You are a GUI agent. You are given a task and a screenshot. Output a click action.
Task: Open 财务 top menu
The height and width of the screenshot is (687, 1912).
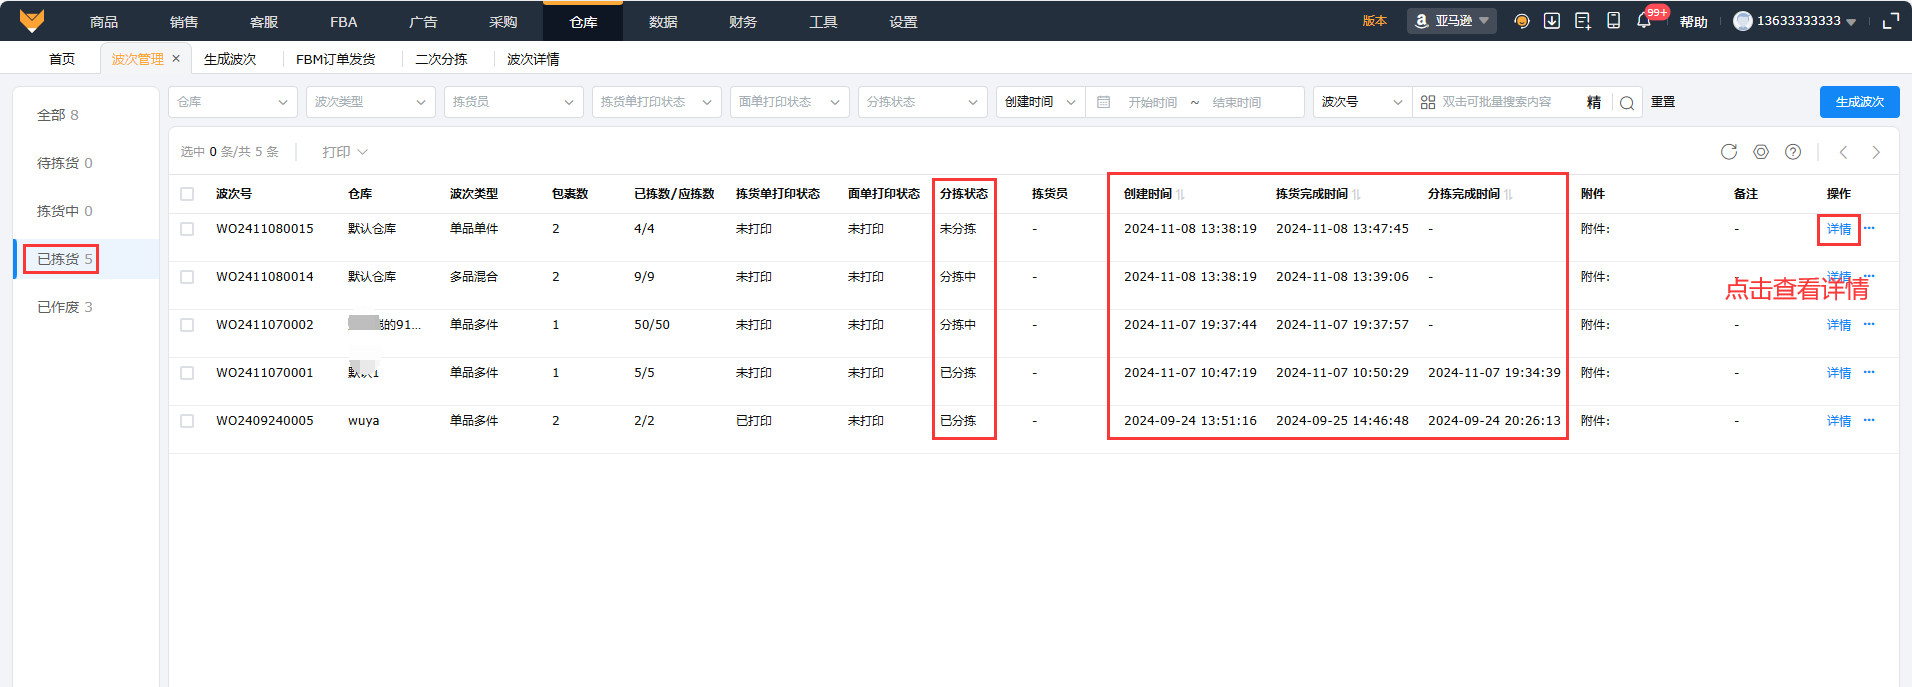click(x=743, y=22)
